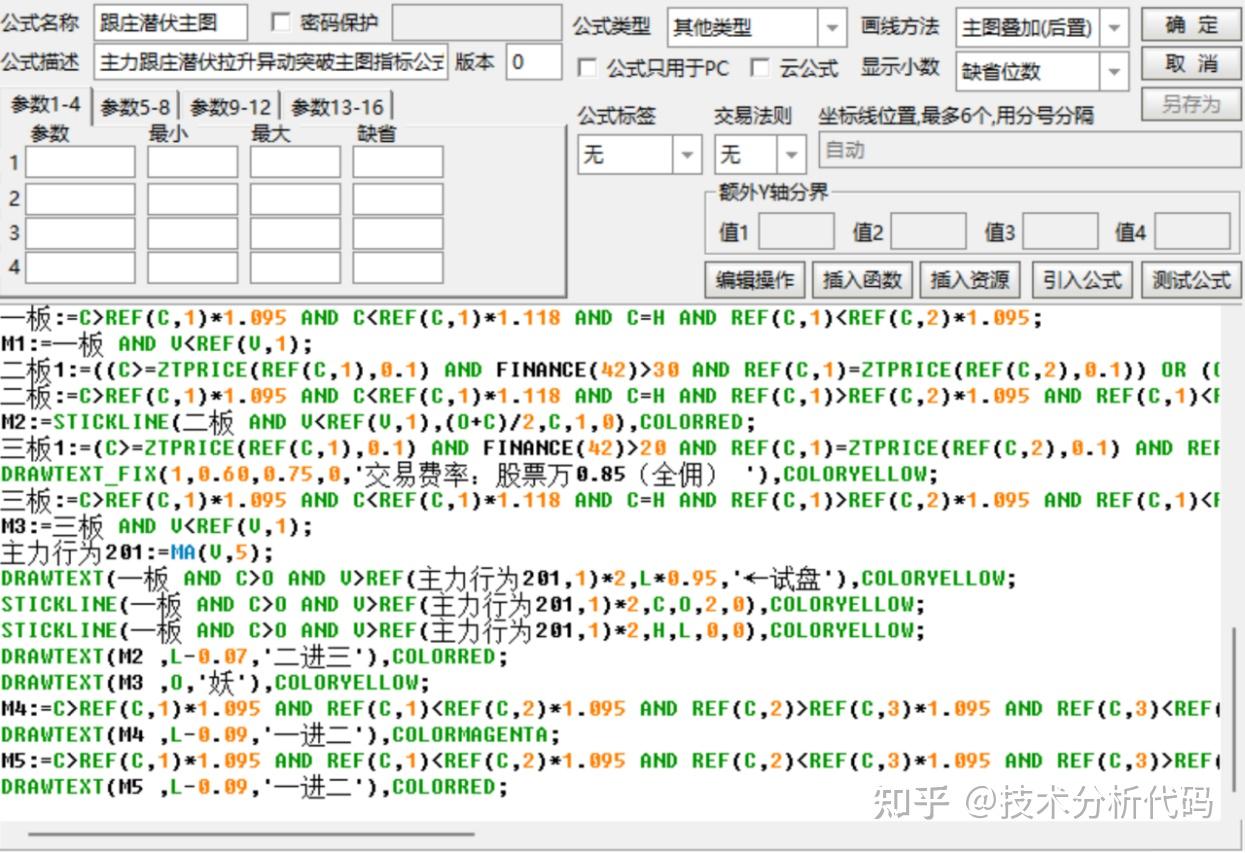Toggle the 云公式 checkbox
This screenshot has height=853, width=1245.
point(760,68)
